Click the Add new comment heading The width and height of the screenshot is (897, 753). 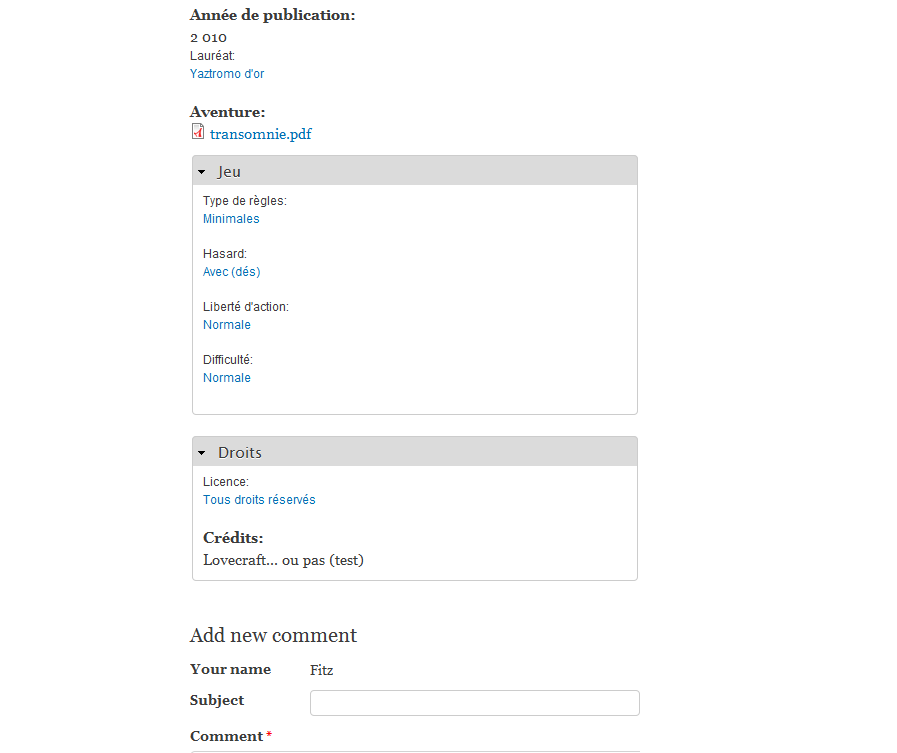coord(273,635)
